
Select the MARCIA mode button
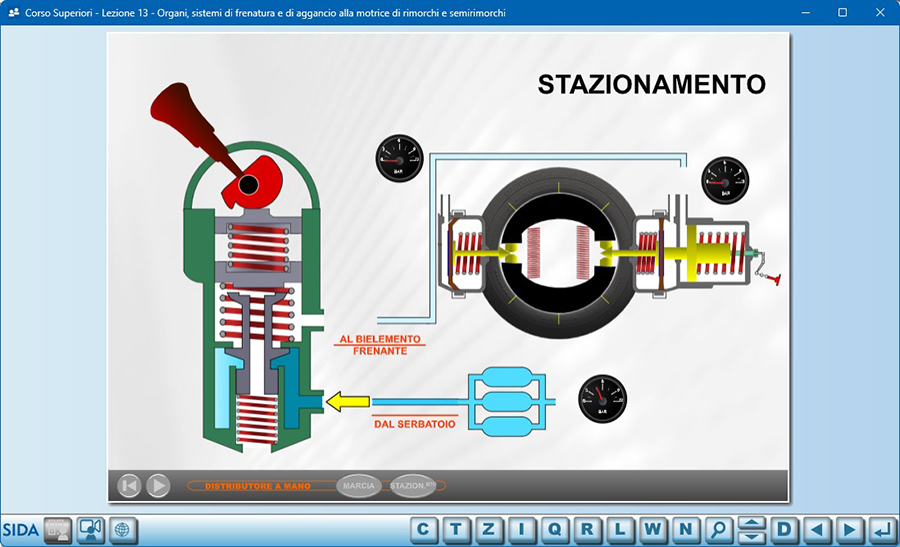(x=359, y=486)
